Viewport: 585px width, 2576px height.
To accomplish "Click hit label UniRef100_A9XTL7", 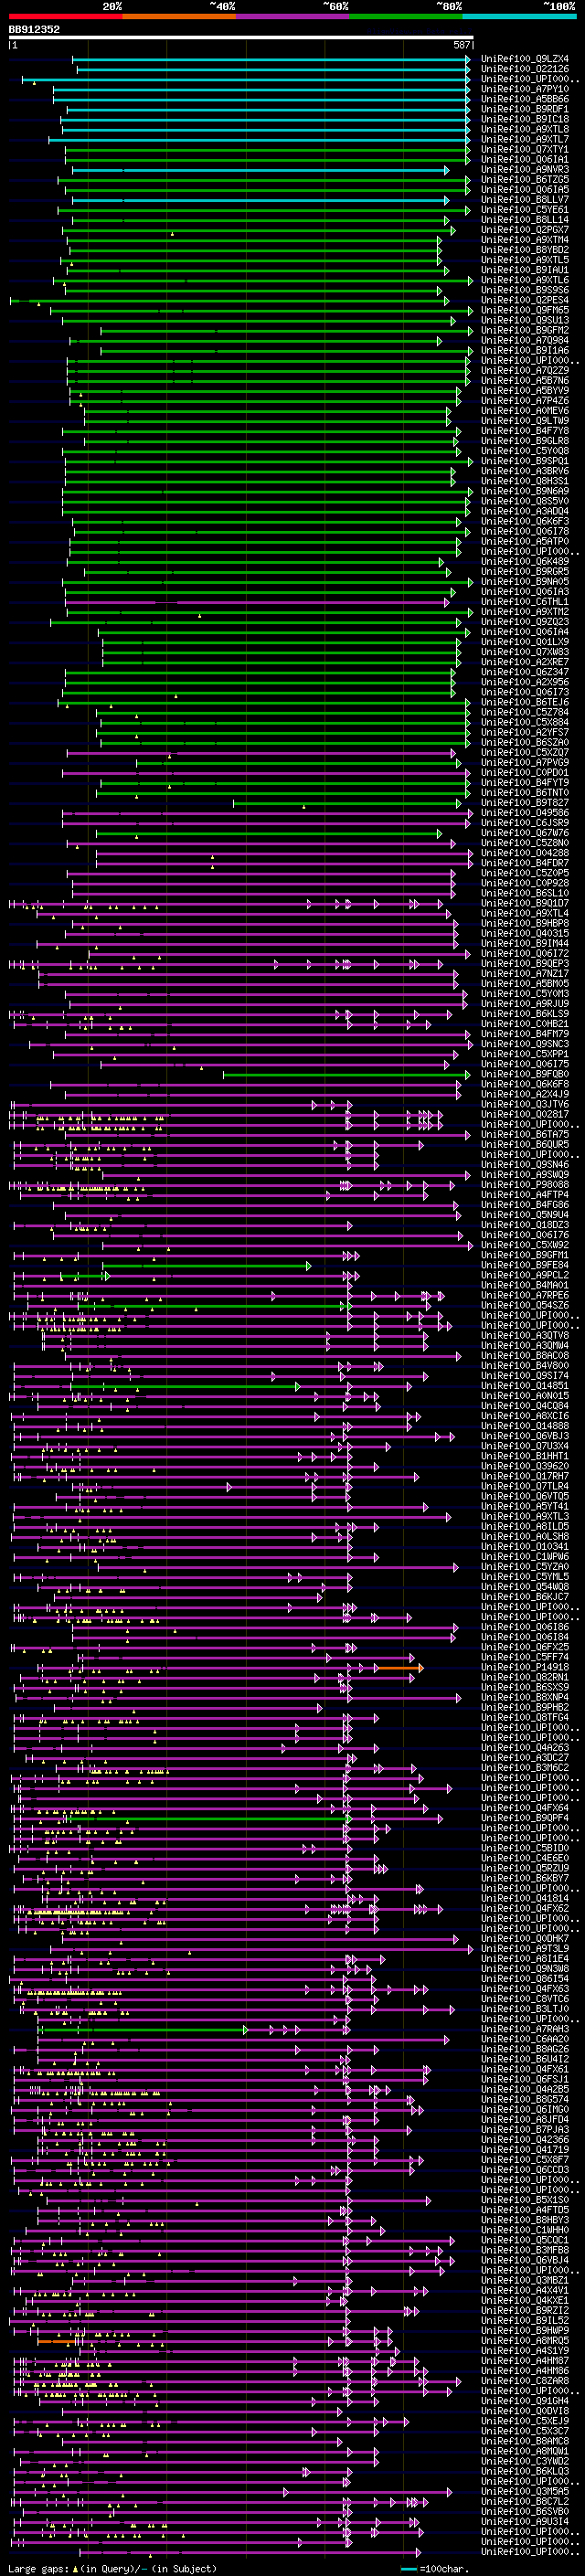I will (525, 139).
